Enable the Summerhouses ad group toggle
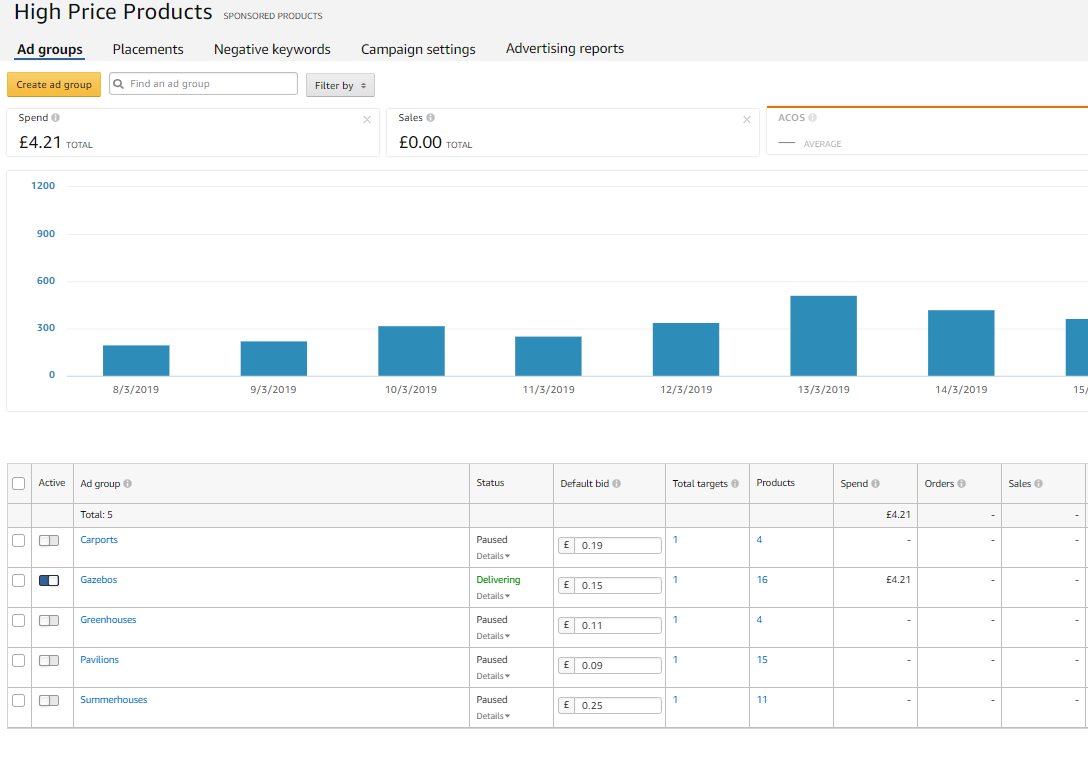Viewport: 1088px width, 759px height. 49,701
